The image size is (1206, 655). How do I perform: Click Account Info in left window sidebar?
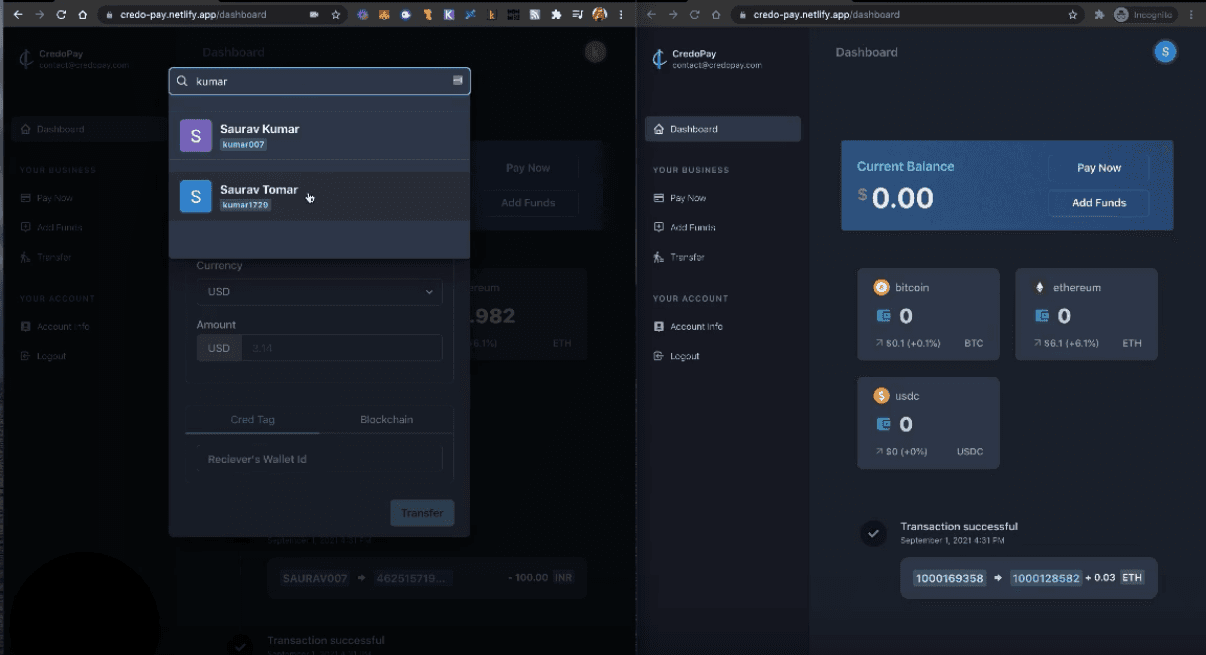55,326
